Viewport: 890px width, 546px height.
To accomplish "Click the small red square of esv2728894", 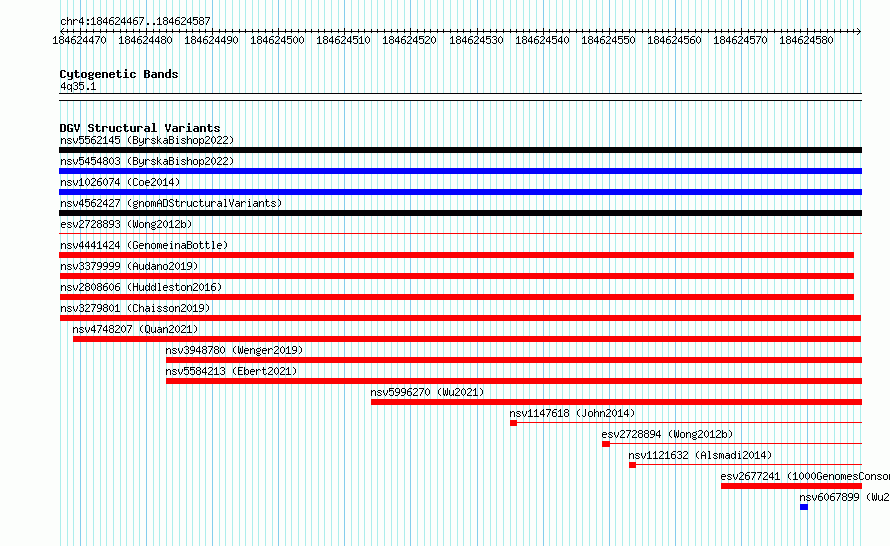I will click(x=606, y=444).
